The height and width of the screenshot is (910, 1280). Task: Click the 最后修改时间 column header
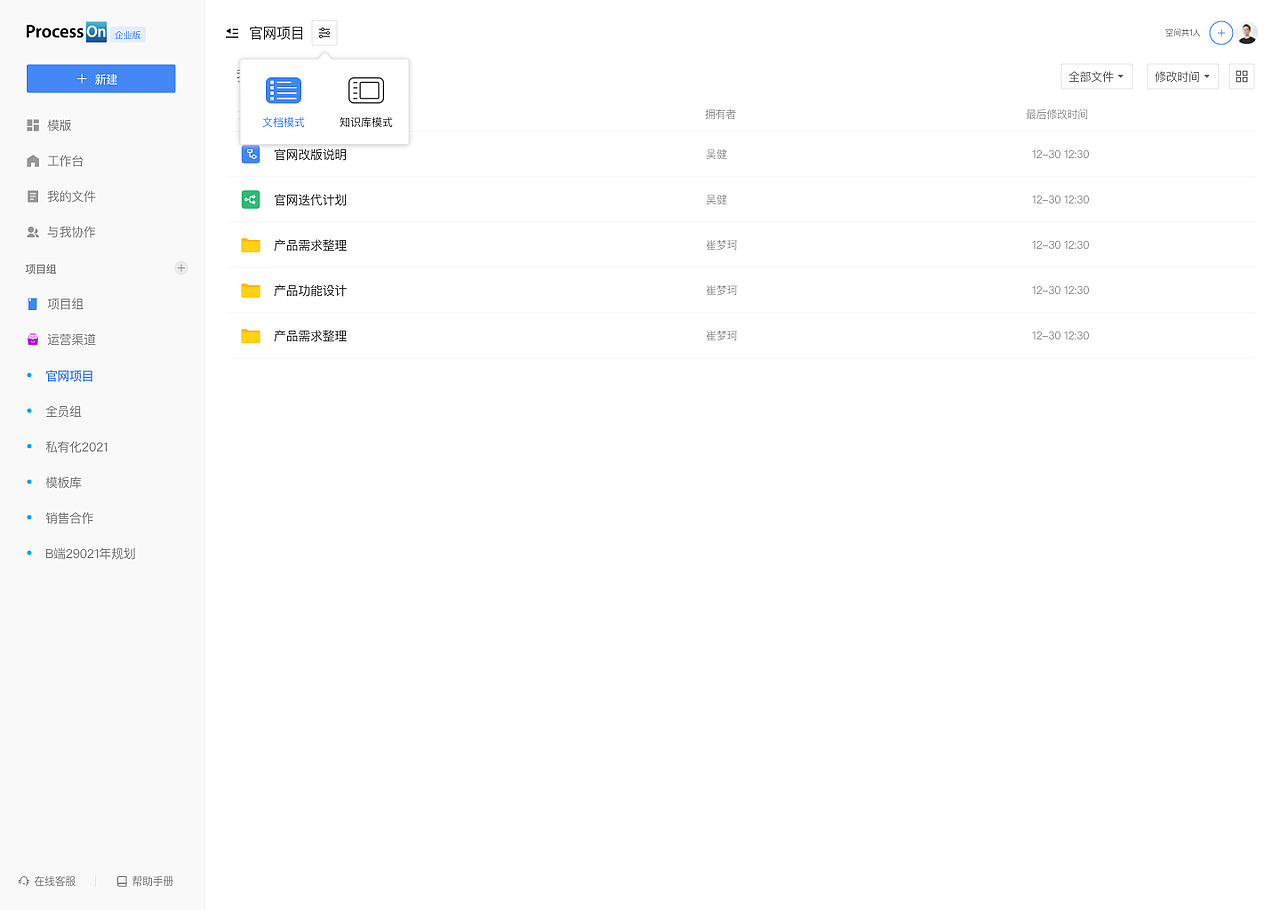[1056, 115]
